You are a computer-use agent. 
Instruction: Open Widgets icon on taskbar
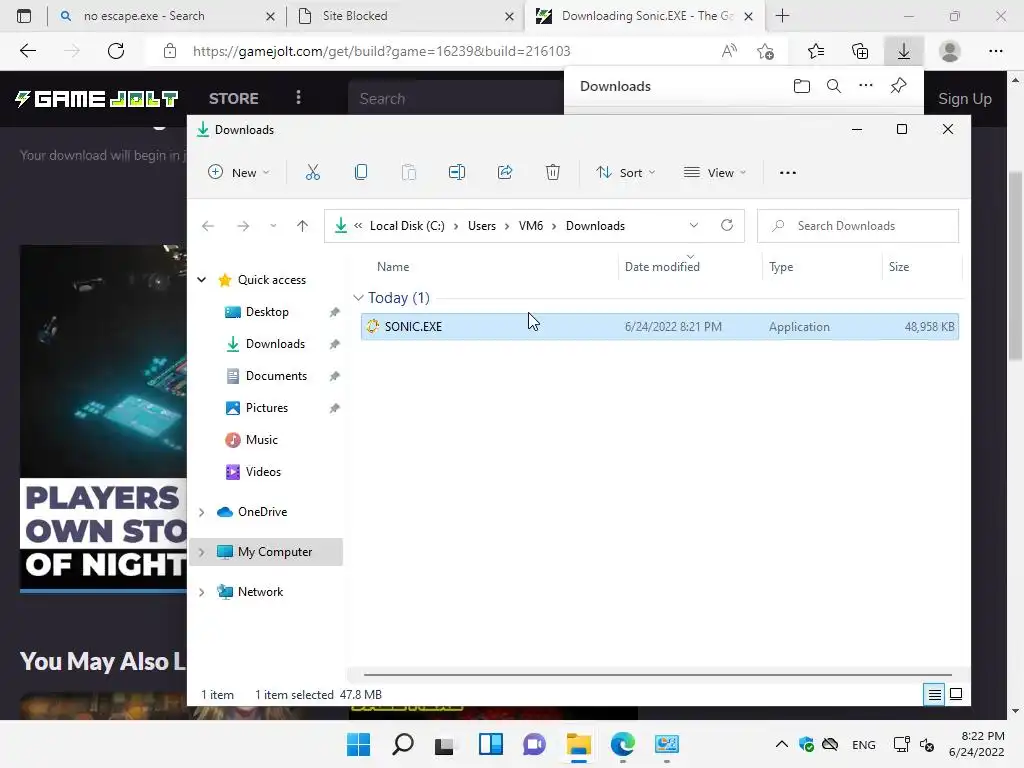[490, 744]
